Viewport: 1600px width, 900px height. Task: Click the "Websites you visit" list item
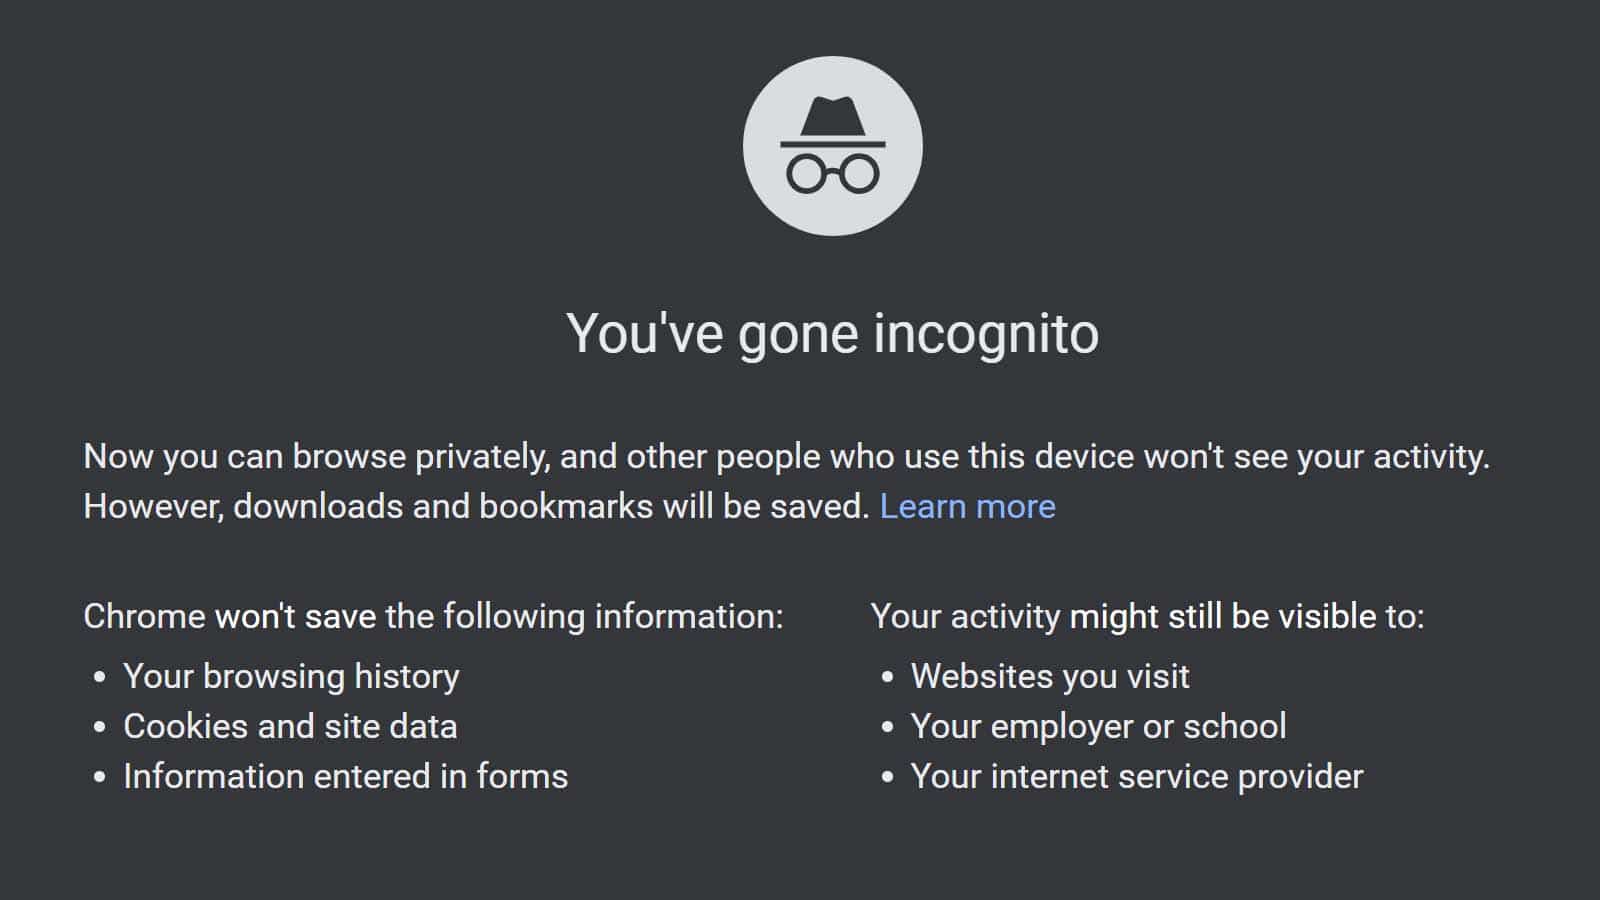click(1050, 676)
